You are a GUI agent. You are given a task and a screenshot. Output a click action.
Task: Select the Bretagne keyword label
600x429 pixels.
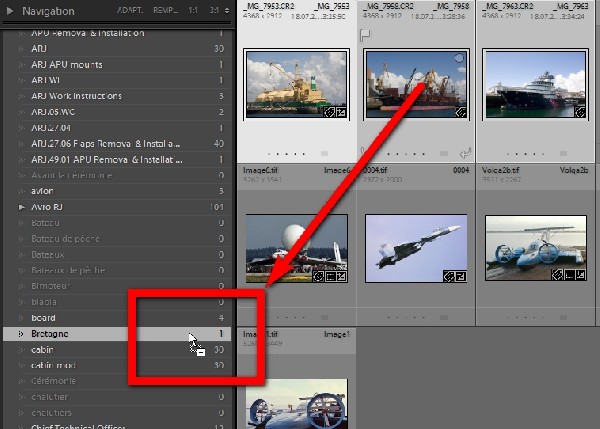[50, 334]
